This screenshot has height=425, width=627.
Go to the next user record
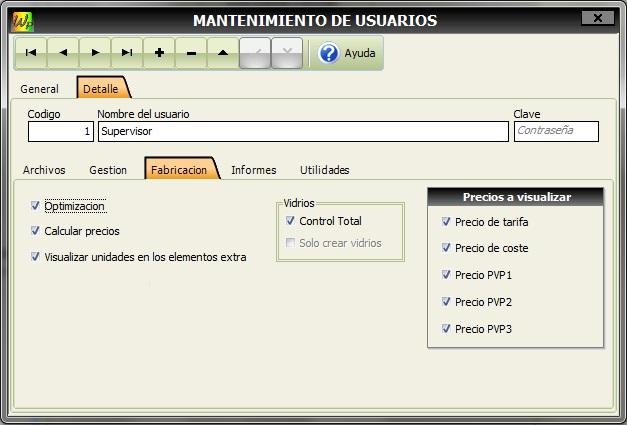tap(95, 53)
